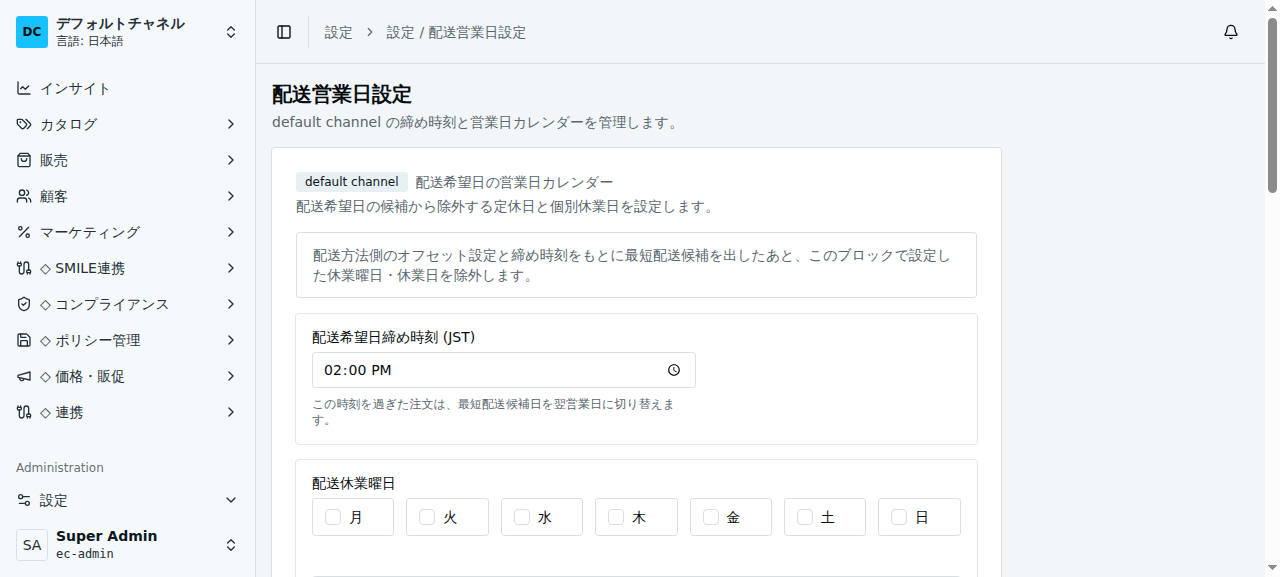Check the 火 closed-day checkbox

[427, 517]
